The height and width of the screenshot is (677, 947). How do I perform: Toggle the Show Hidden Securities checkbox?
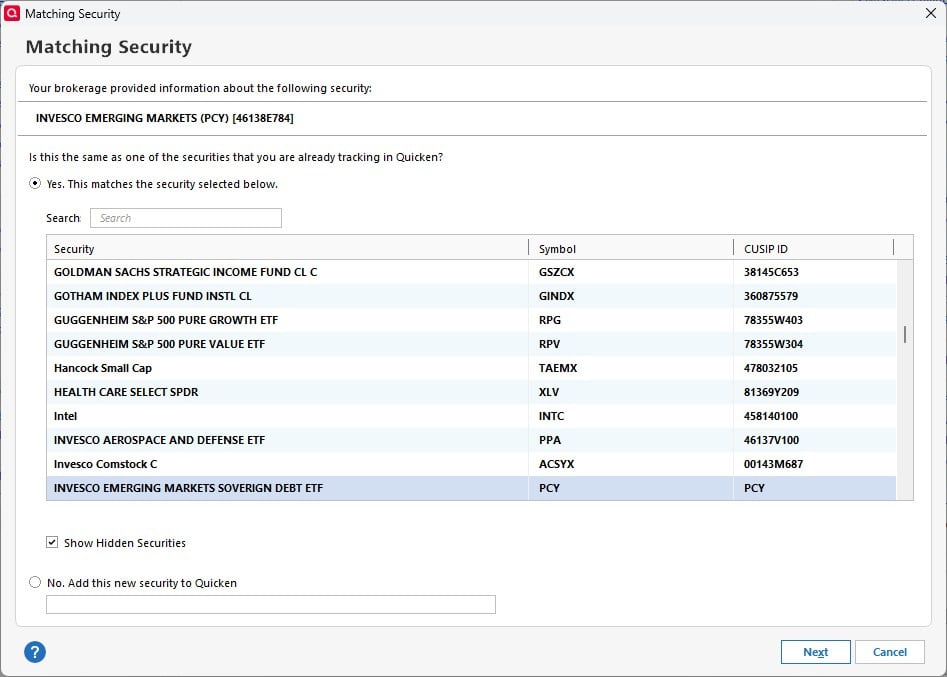[x=52, y=543]
